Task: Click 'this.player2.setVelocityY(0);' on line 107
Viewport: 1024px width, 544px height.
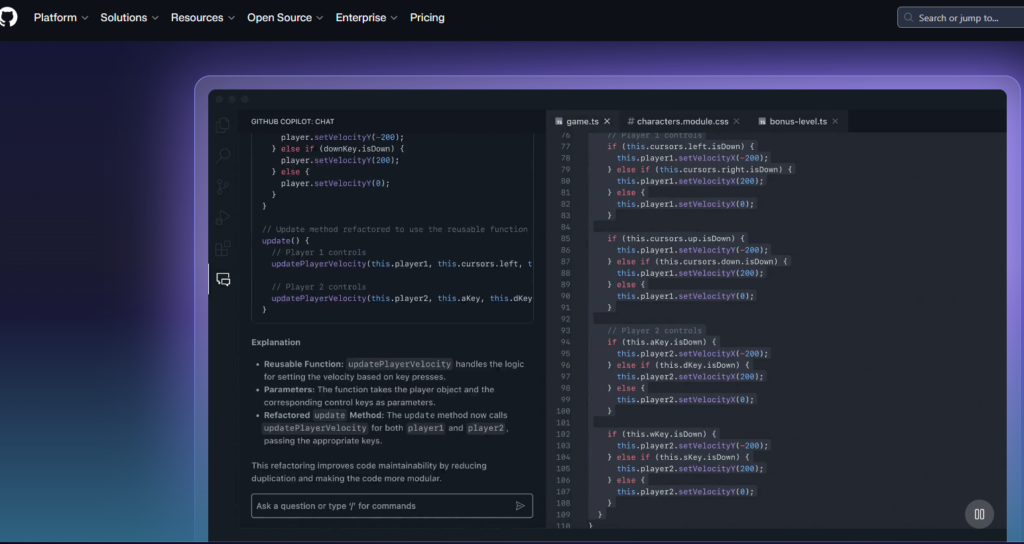Action: pos(685,491)
